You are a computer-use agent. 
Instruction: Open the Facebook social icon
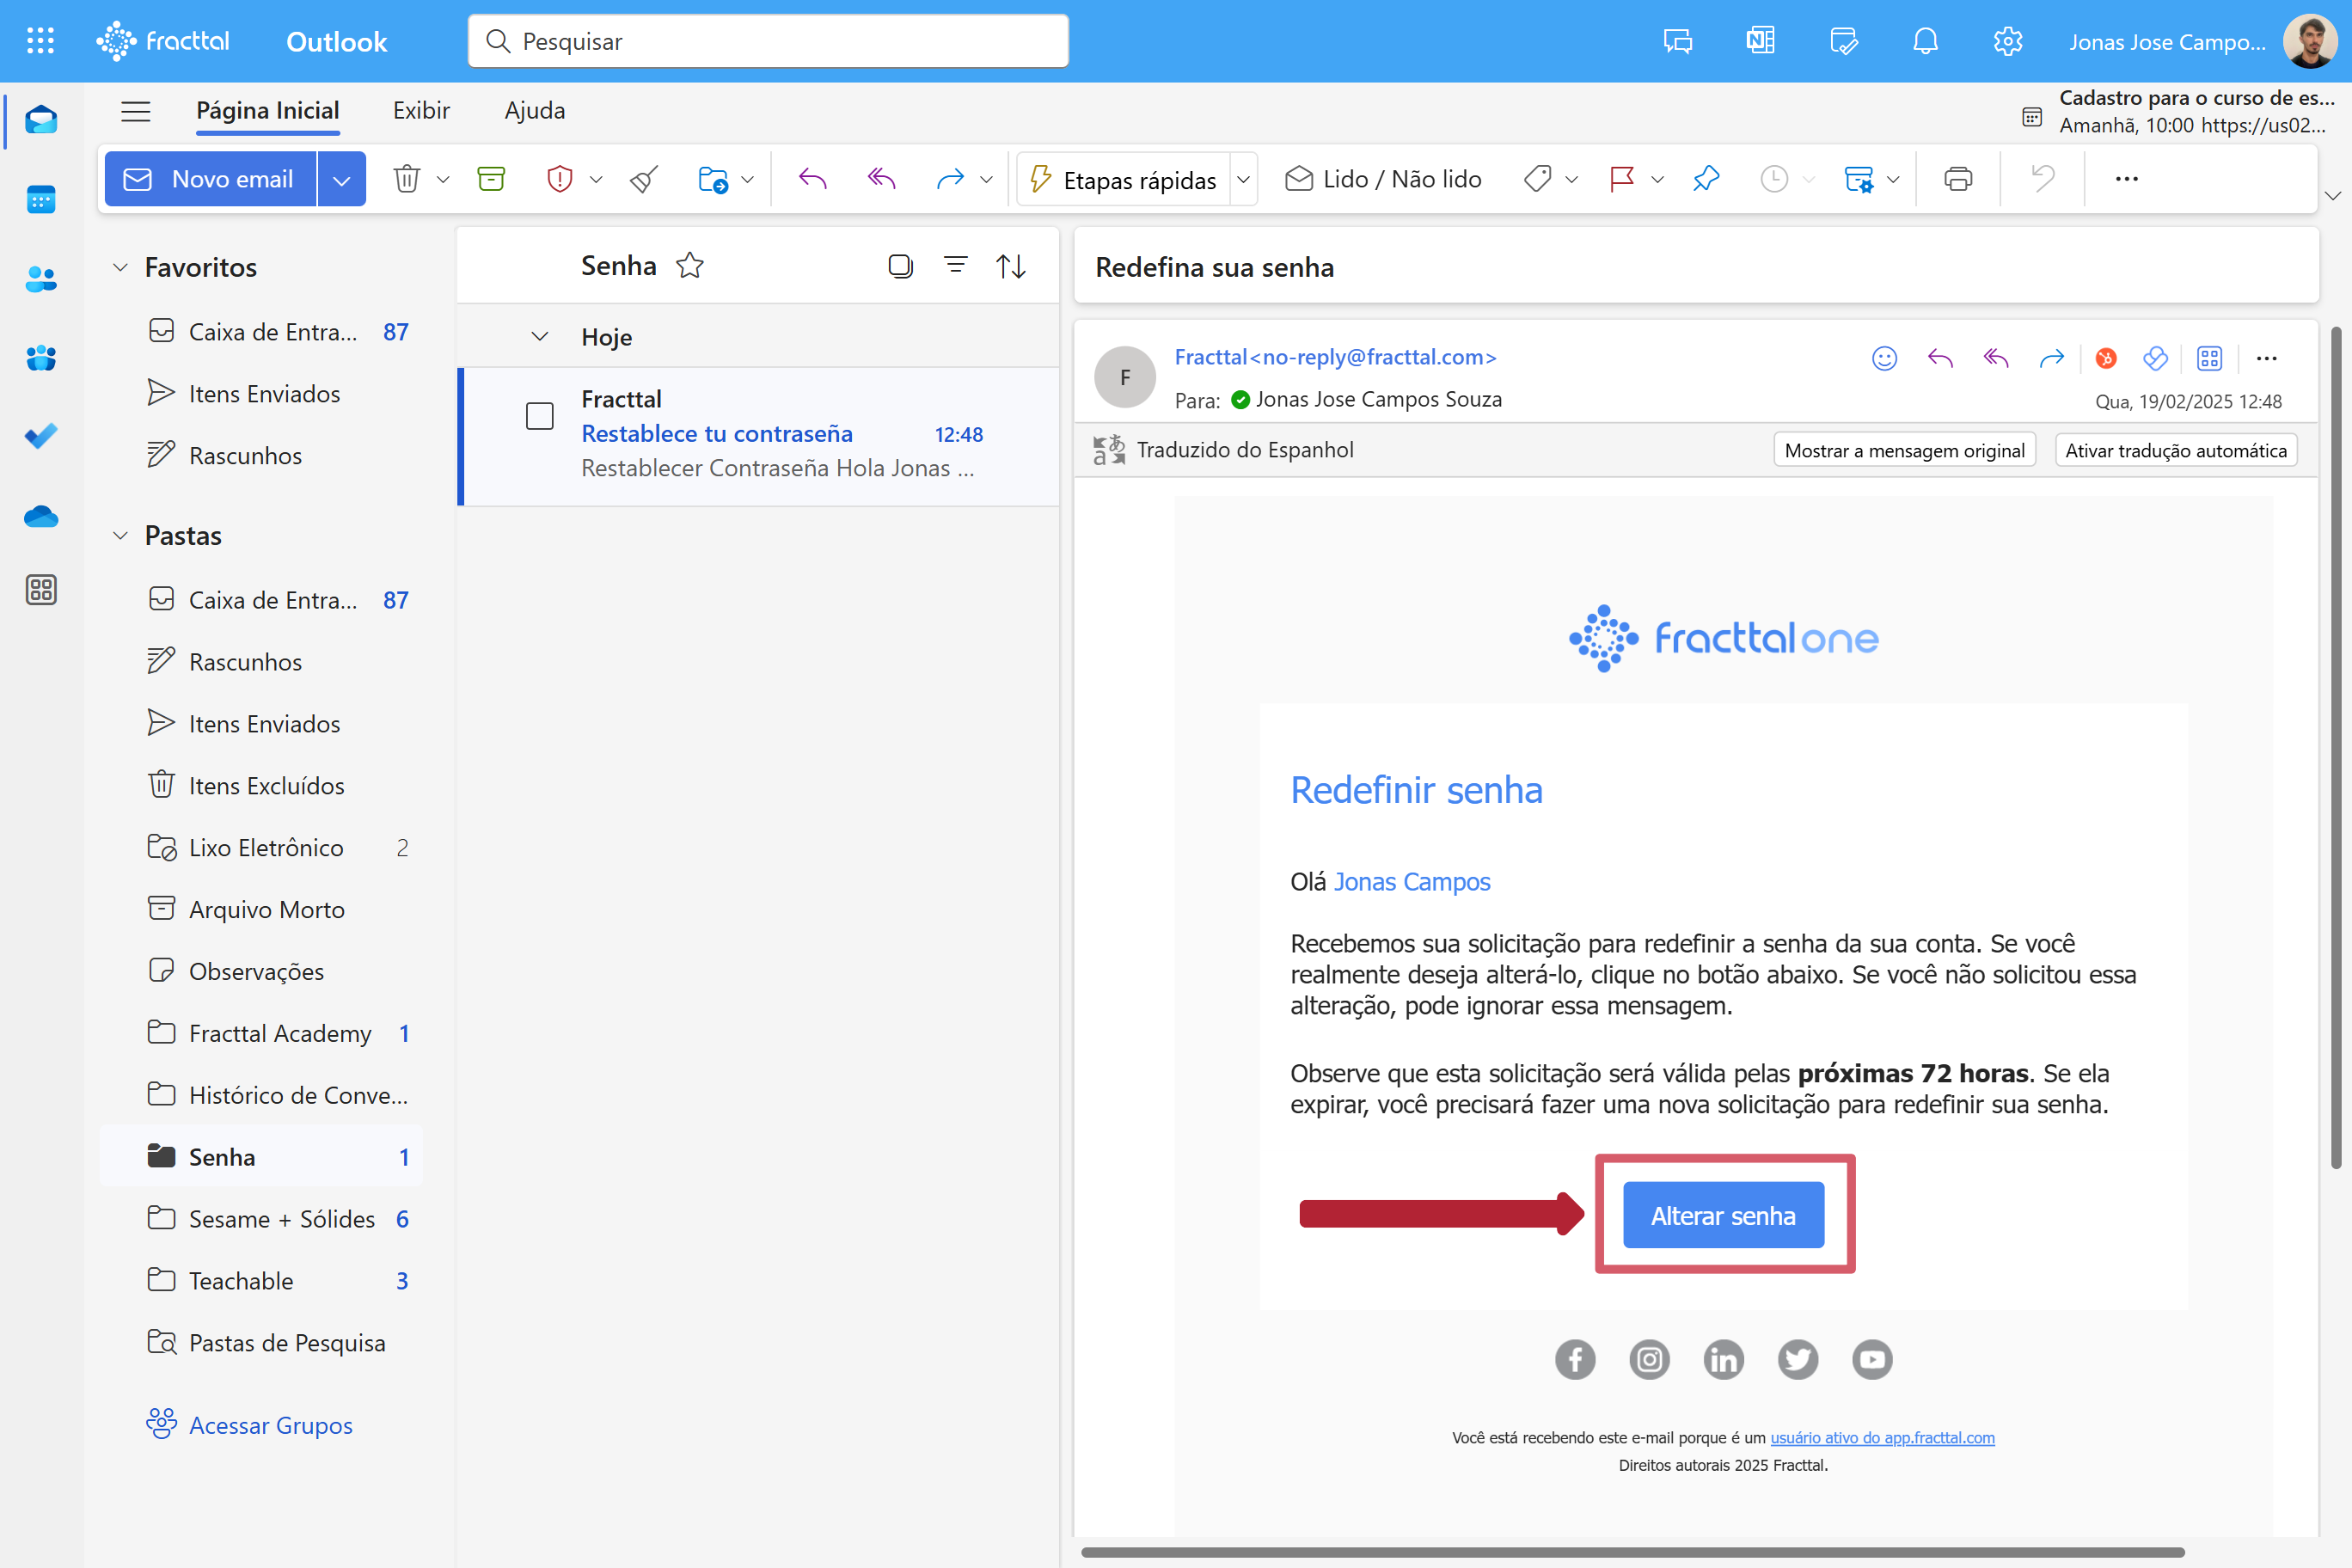coord(1575,1359)
